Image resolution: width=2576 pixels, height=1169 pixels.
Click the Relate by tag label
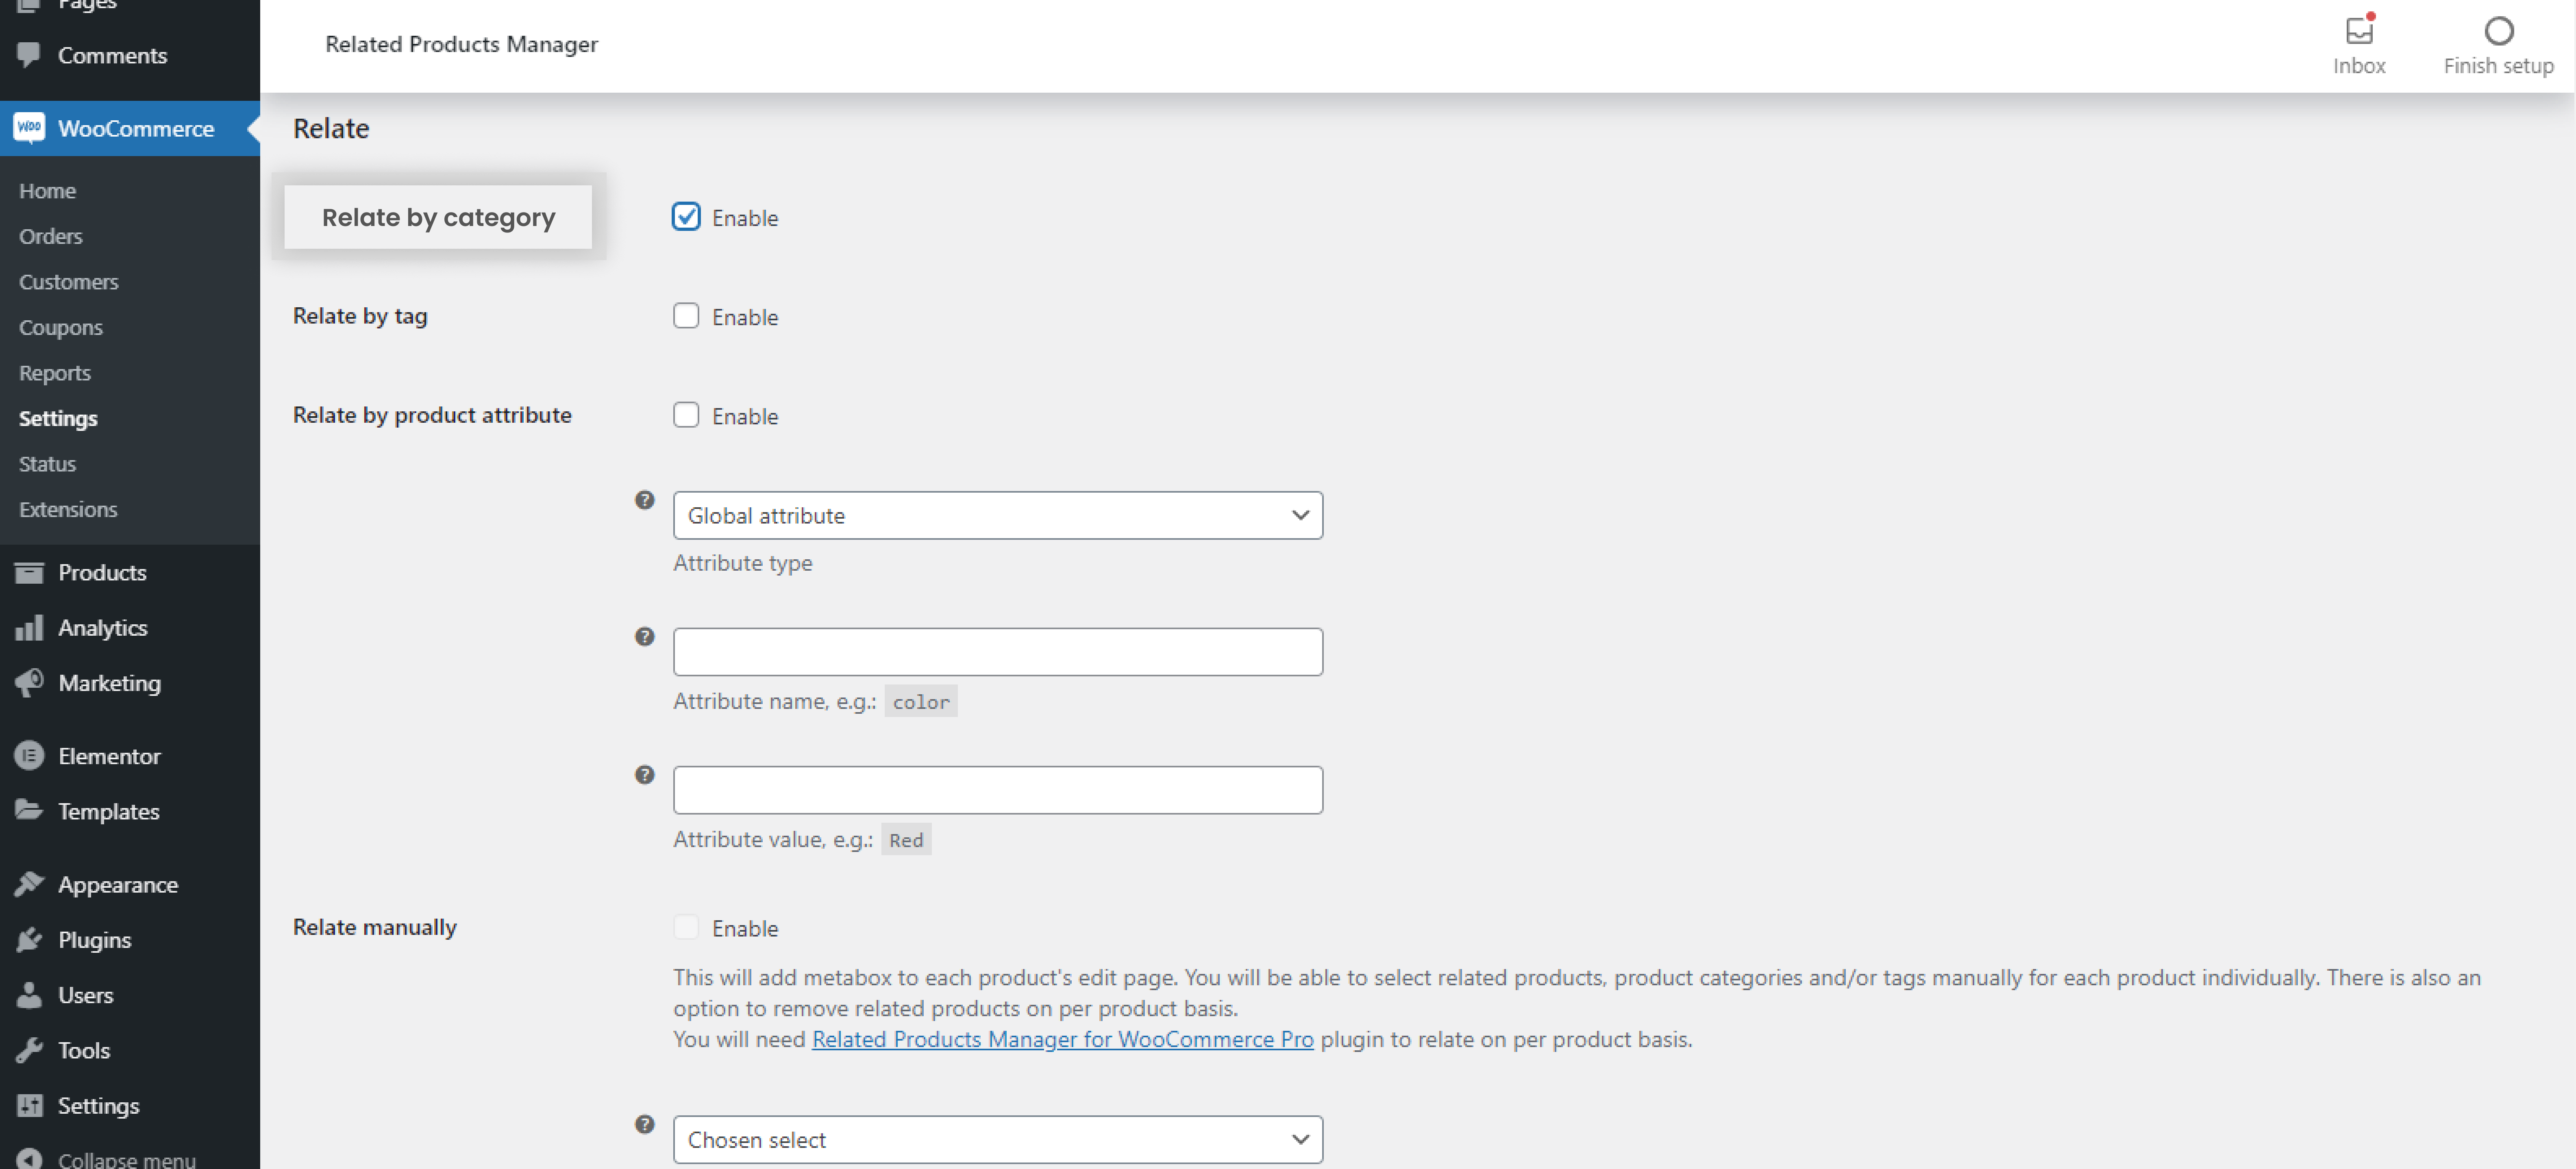click(x=360, y=315)
